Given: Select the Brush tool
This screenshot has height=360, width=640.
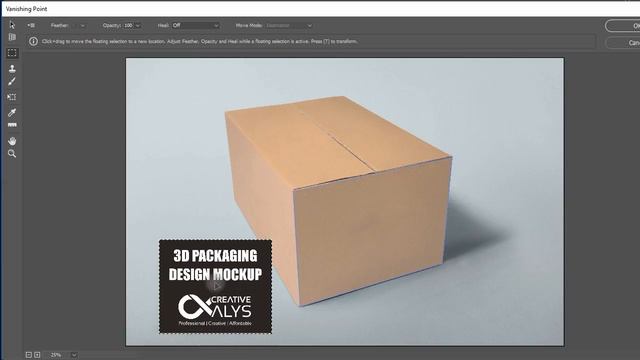Looking at the screenshot, I should click(x=12, y=81).
